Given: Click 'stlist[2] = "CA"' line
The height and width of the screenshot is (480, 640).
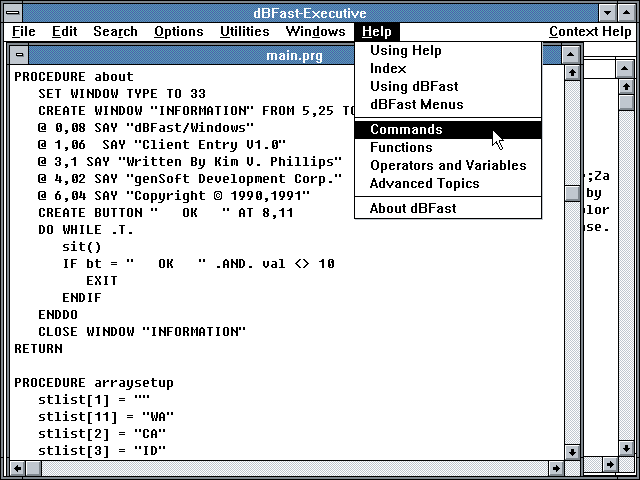Looking at the screenshot, I should (x=102, y=434).
